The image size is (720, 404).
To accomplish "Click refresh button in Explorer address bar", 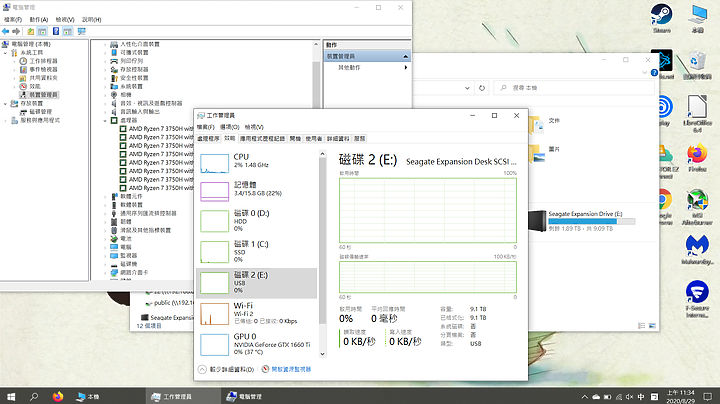I will click(x=482, y=88).
